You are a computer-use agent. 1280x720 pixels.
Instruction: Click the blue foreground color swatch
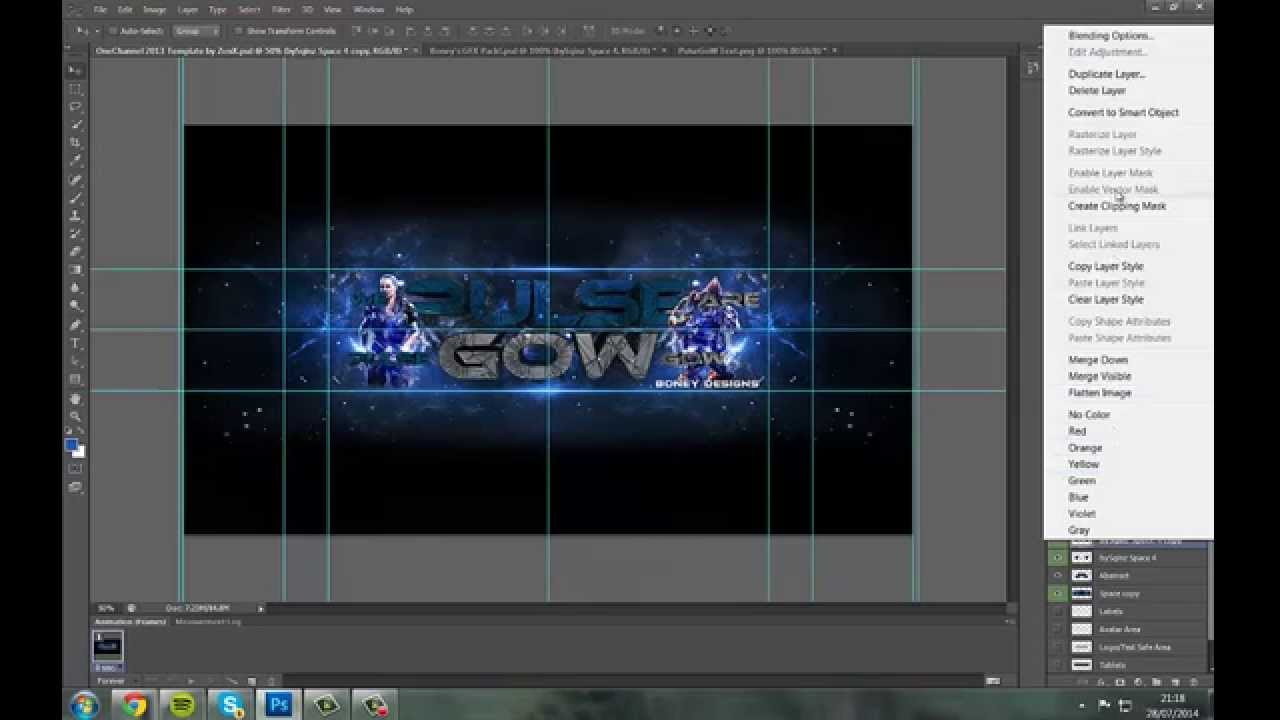tap(72, 445)
